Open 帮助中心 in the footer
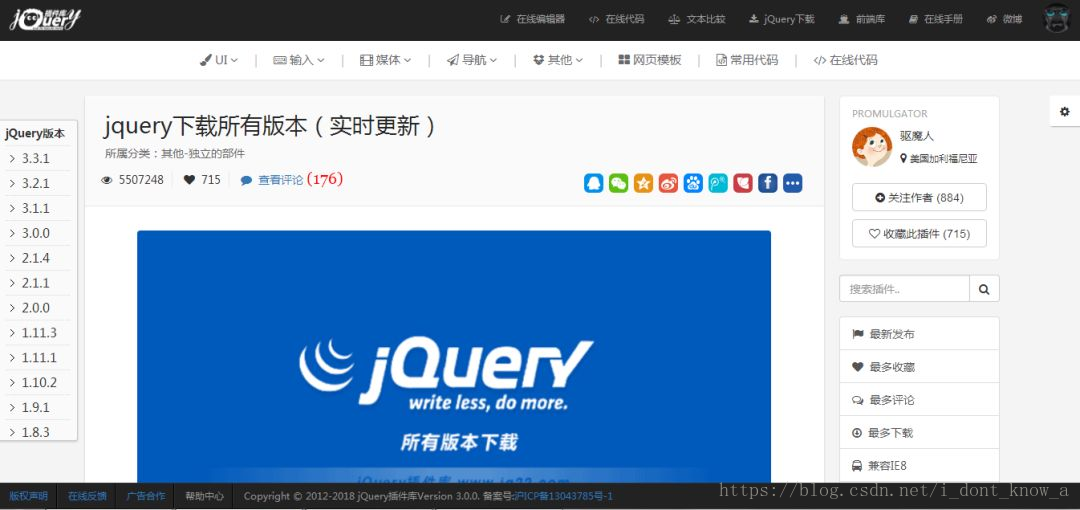Image resolution: width=1080 pixels, height=510 pixels. pyautogui.click(x=205, y=496)
